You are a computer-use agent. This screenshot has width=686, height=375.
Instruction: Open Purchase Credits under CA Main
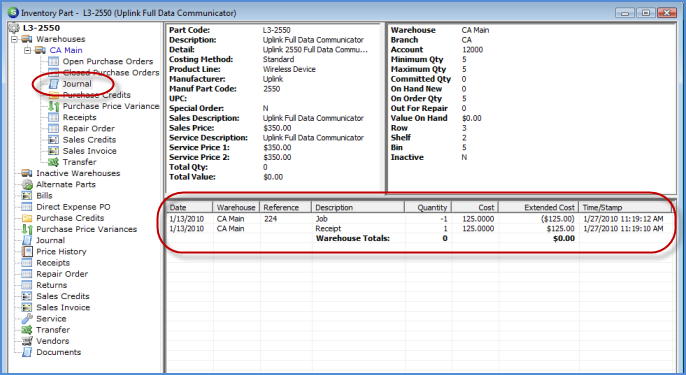97,95
